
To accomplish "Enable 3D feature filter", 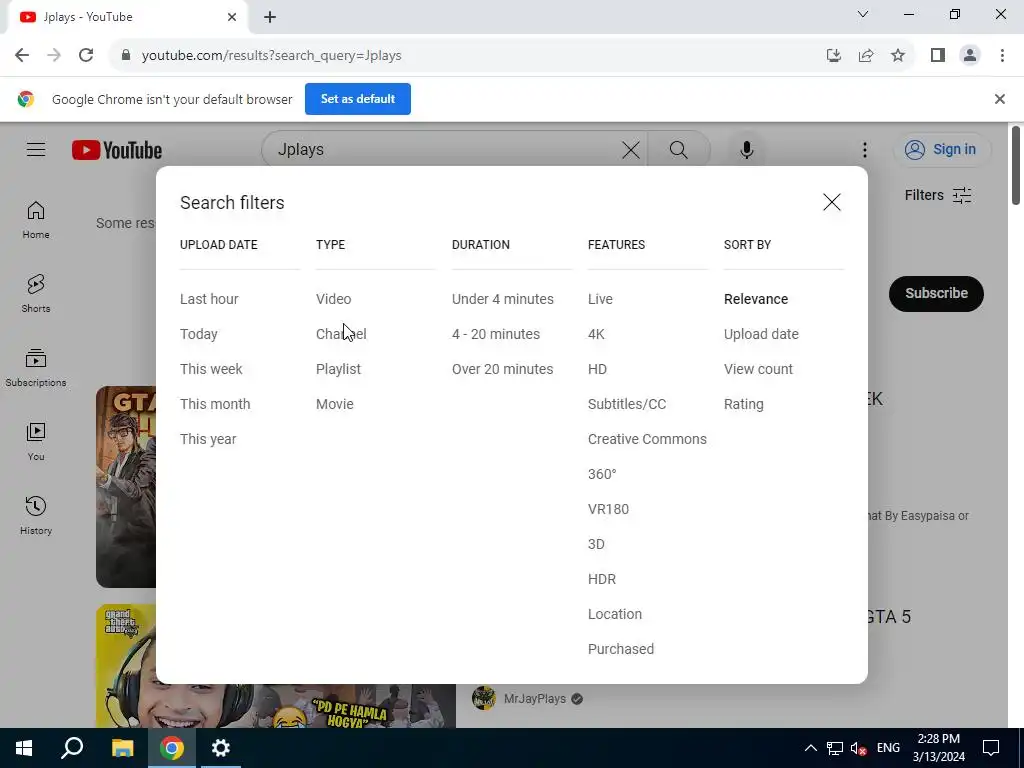I will 596,544.
